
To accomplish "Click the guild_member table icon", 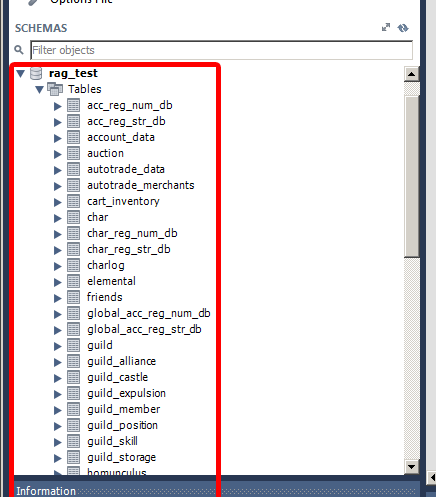I will (x=73, y=409).
